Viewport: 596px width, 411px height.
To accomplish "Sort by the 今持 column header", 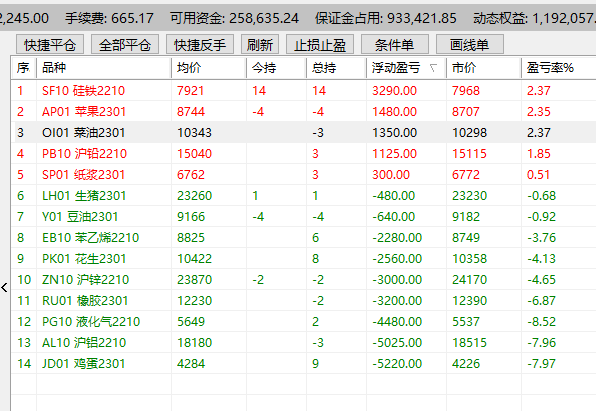I will (276, 68).
